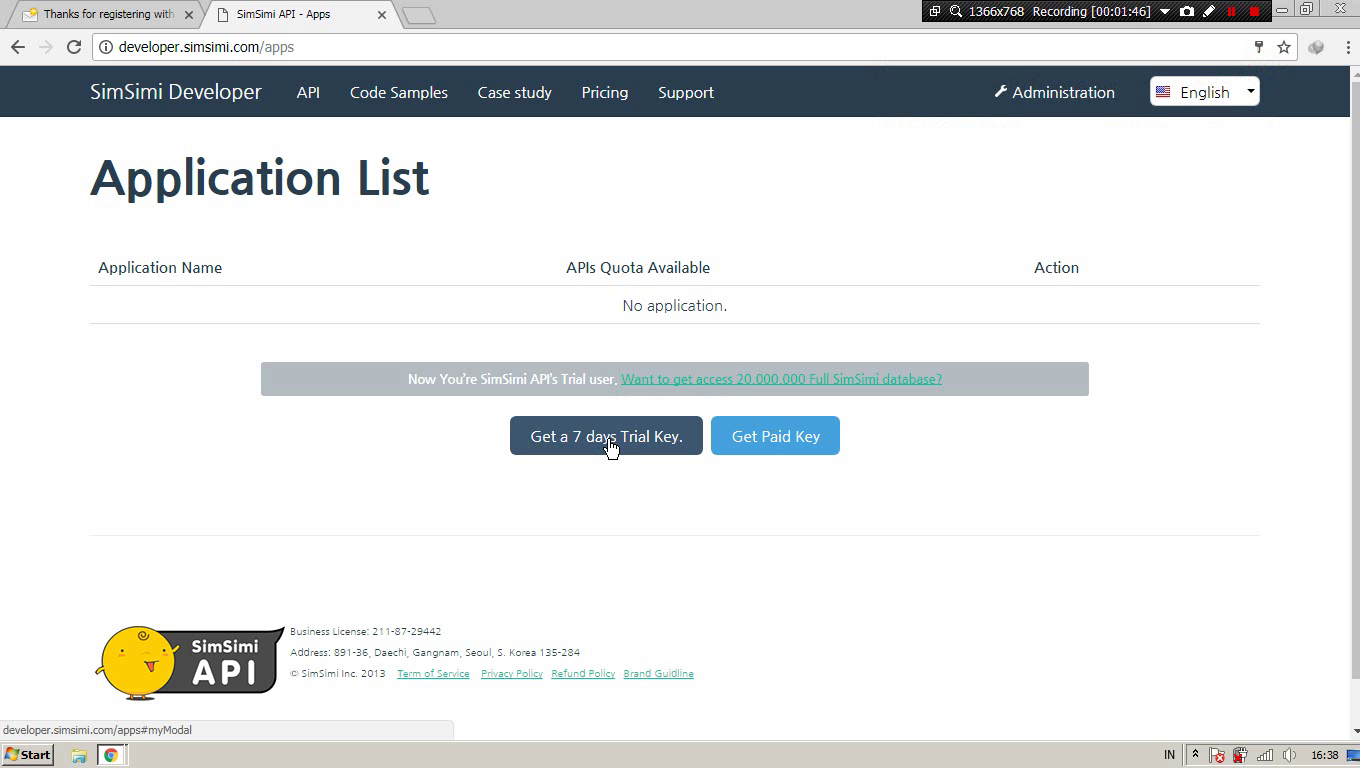The image size is (1360, 768).
Task: Expand the recorder options arrow
Action: pos(1165,12)
